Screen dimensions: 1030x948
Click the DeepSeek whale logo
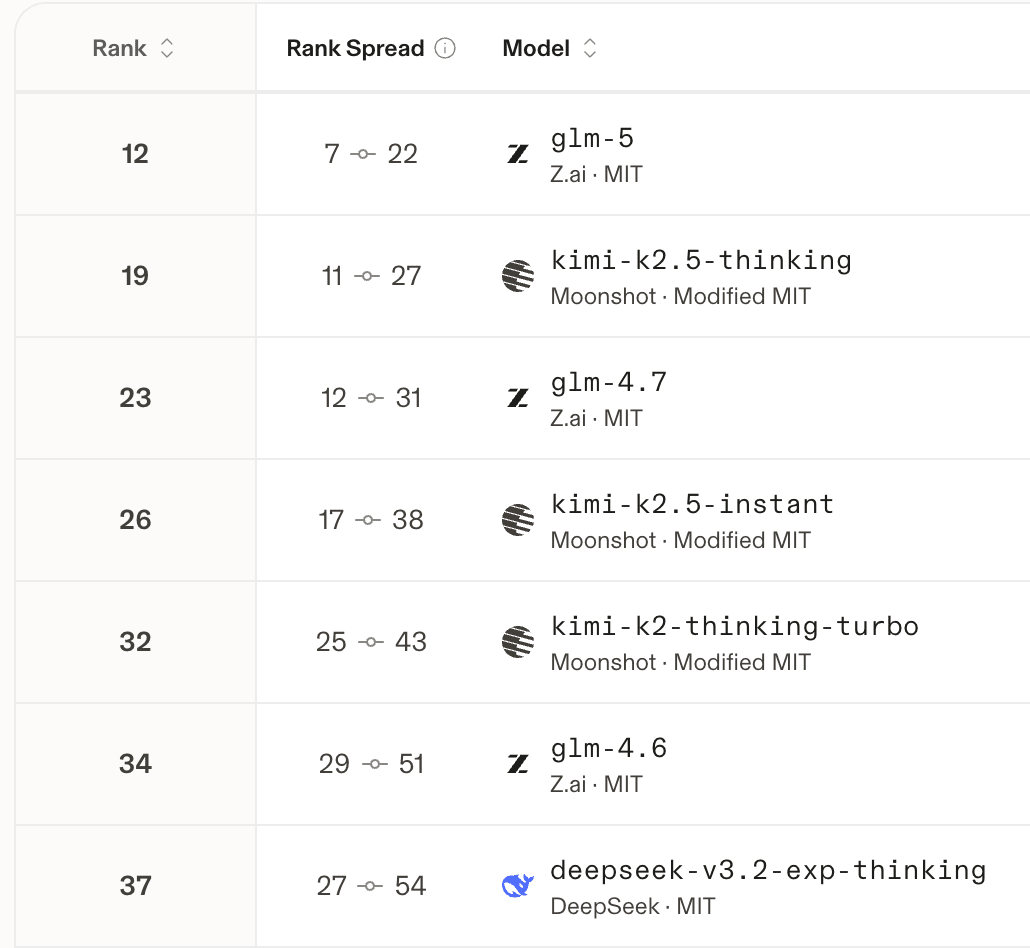tap(518, 886)
